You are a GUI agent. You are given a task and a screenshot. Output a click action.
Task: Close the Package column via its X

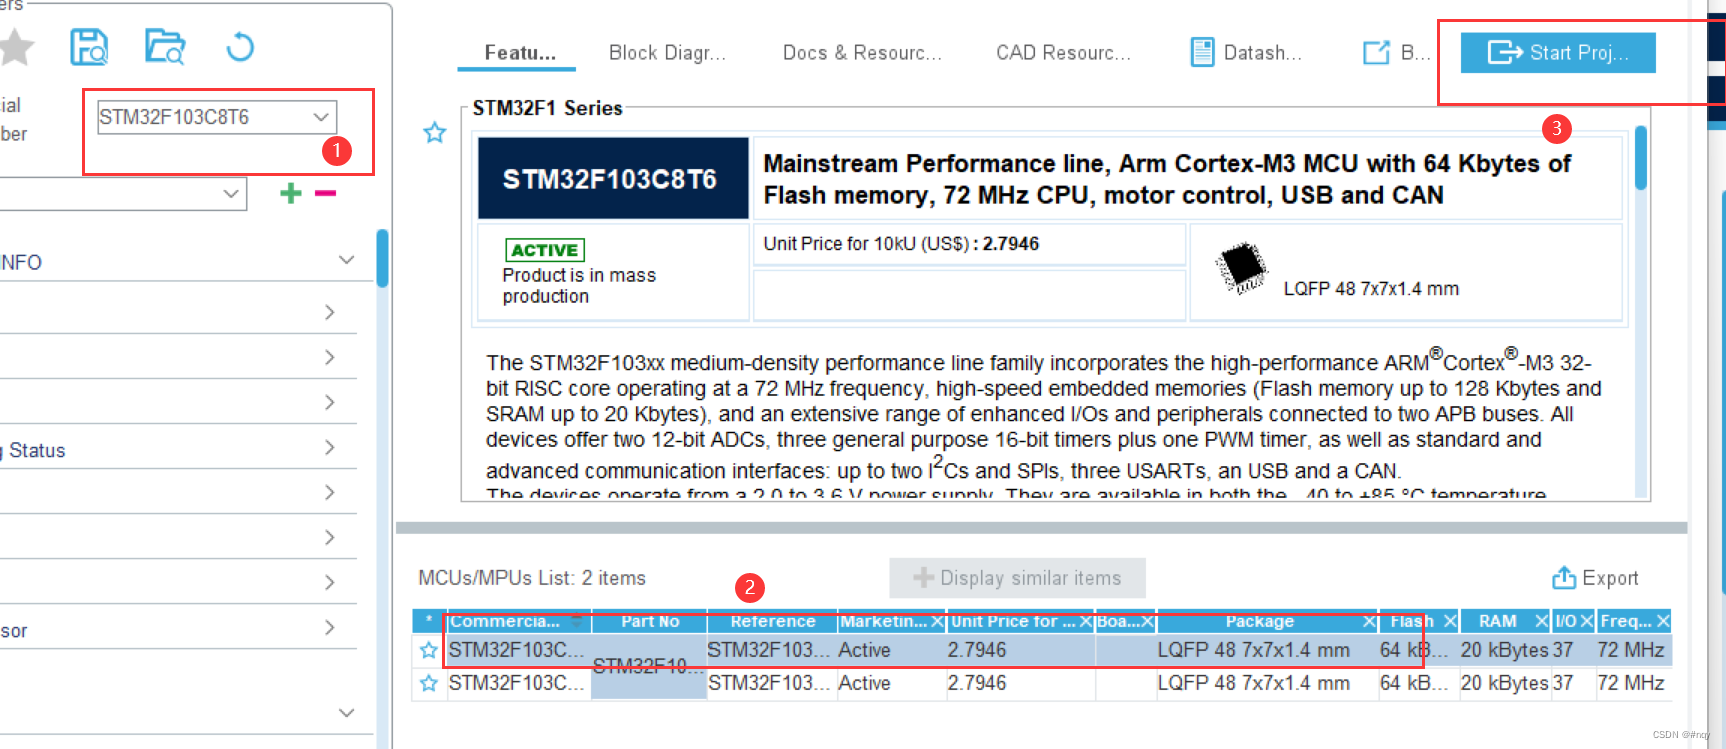1370,622
